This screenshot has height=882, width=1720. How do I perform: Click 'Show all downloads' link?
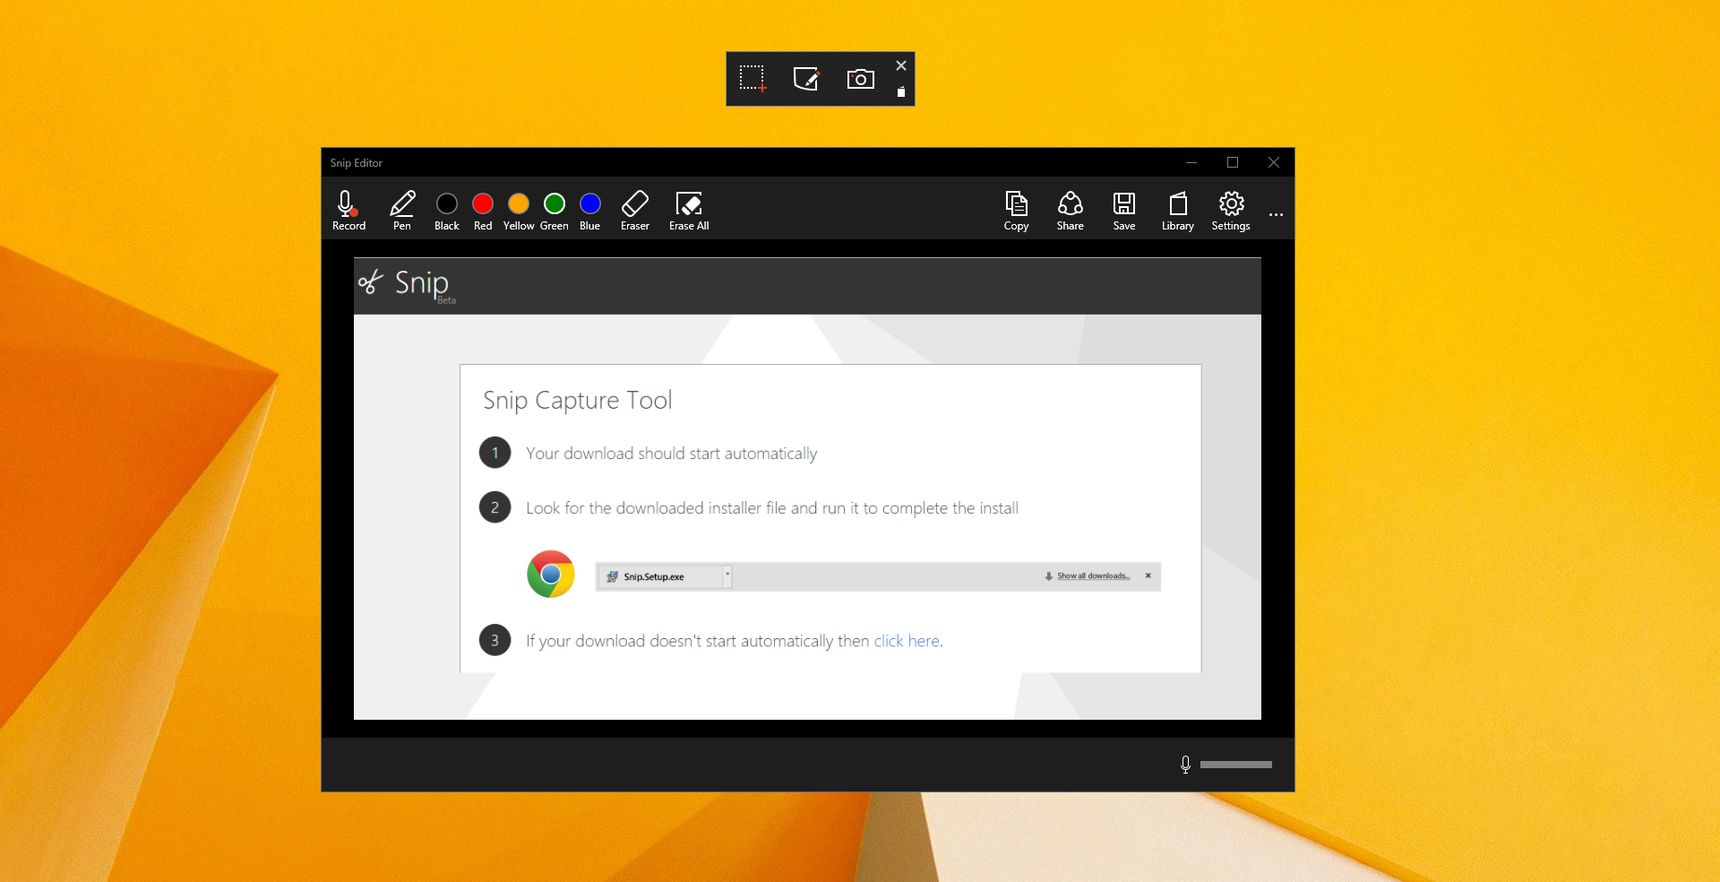pos(1092,576)
